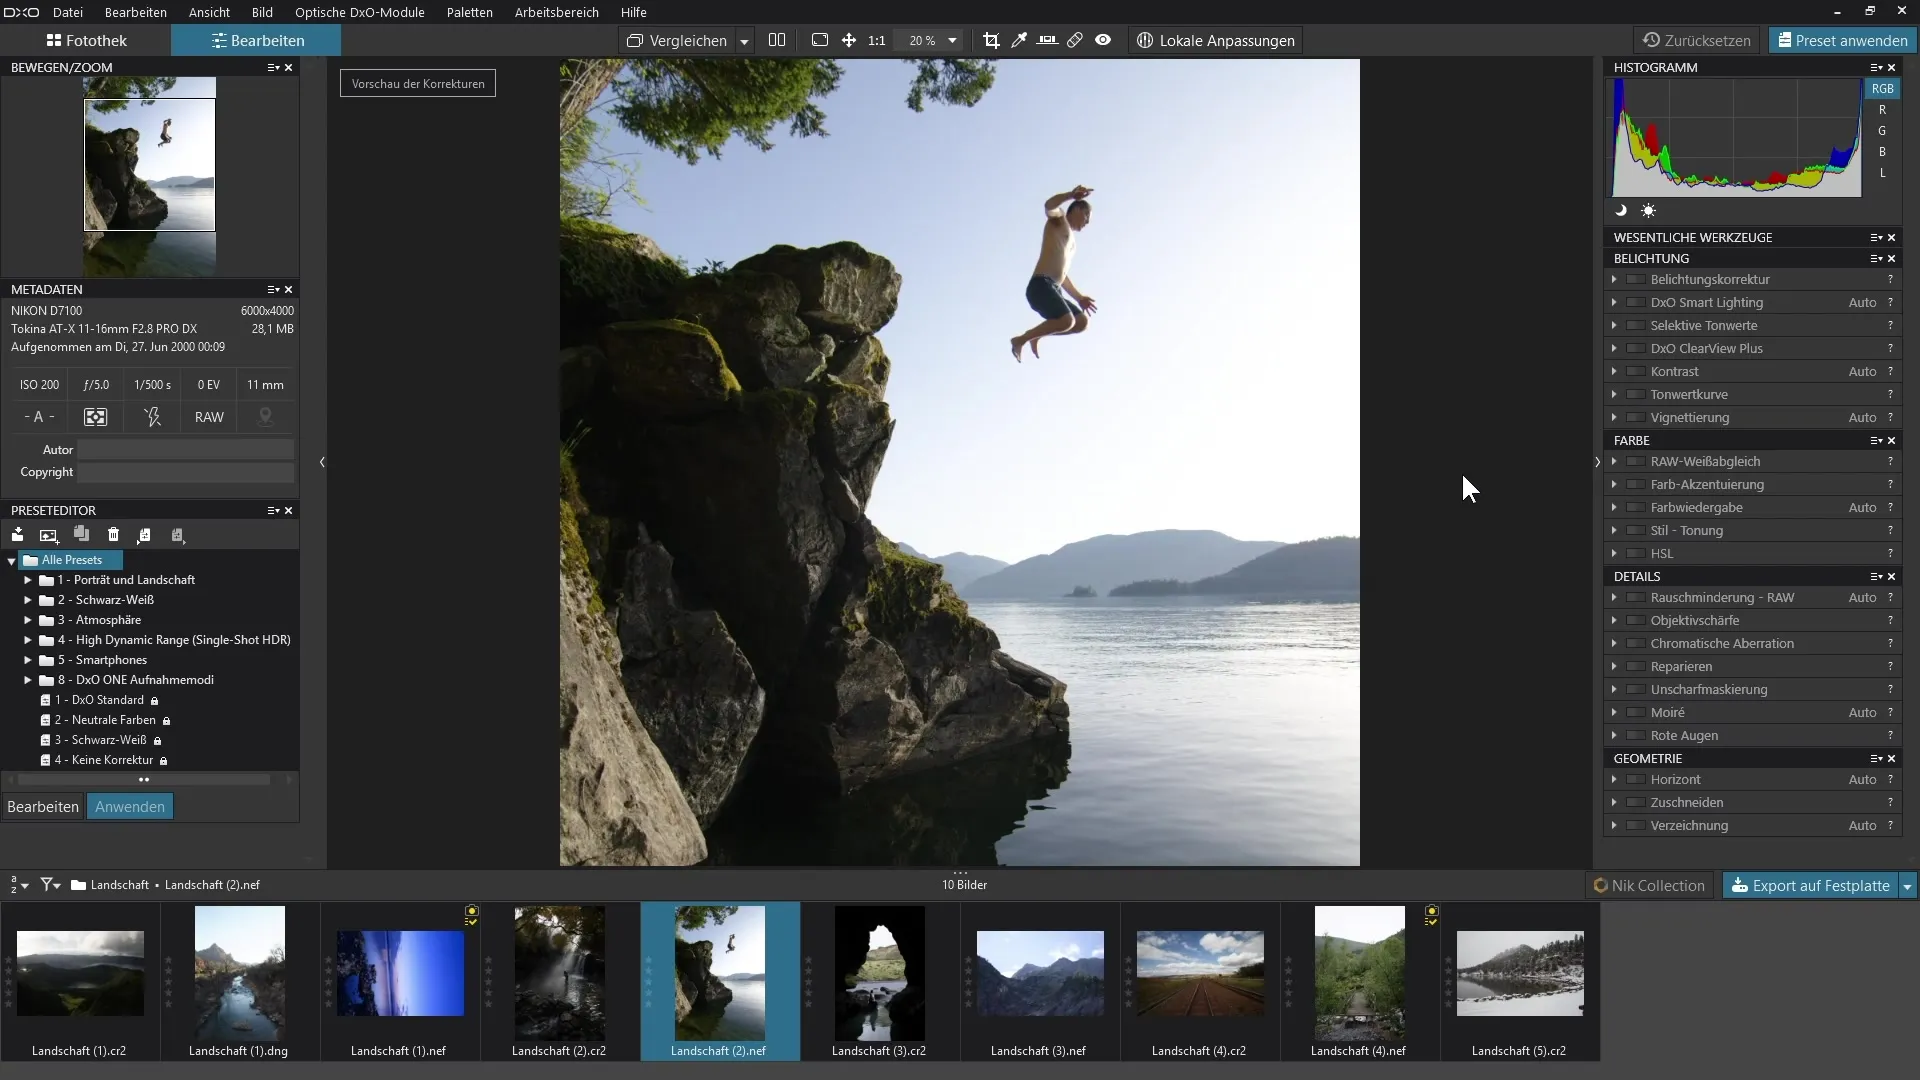Select the repair bandage tool
This screenshot has height=1080, width=1920.
tap(1075, 40)
